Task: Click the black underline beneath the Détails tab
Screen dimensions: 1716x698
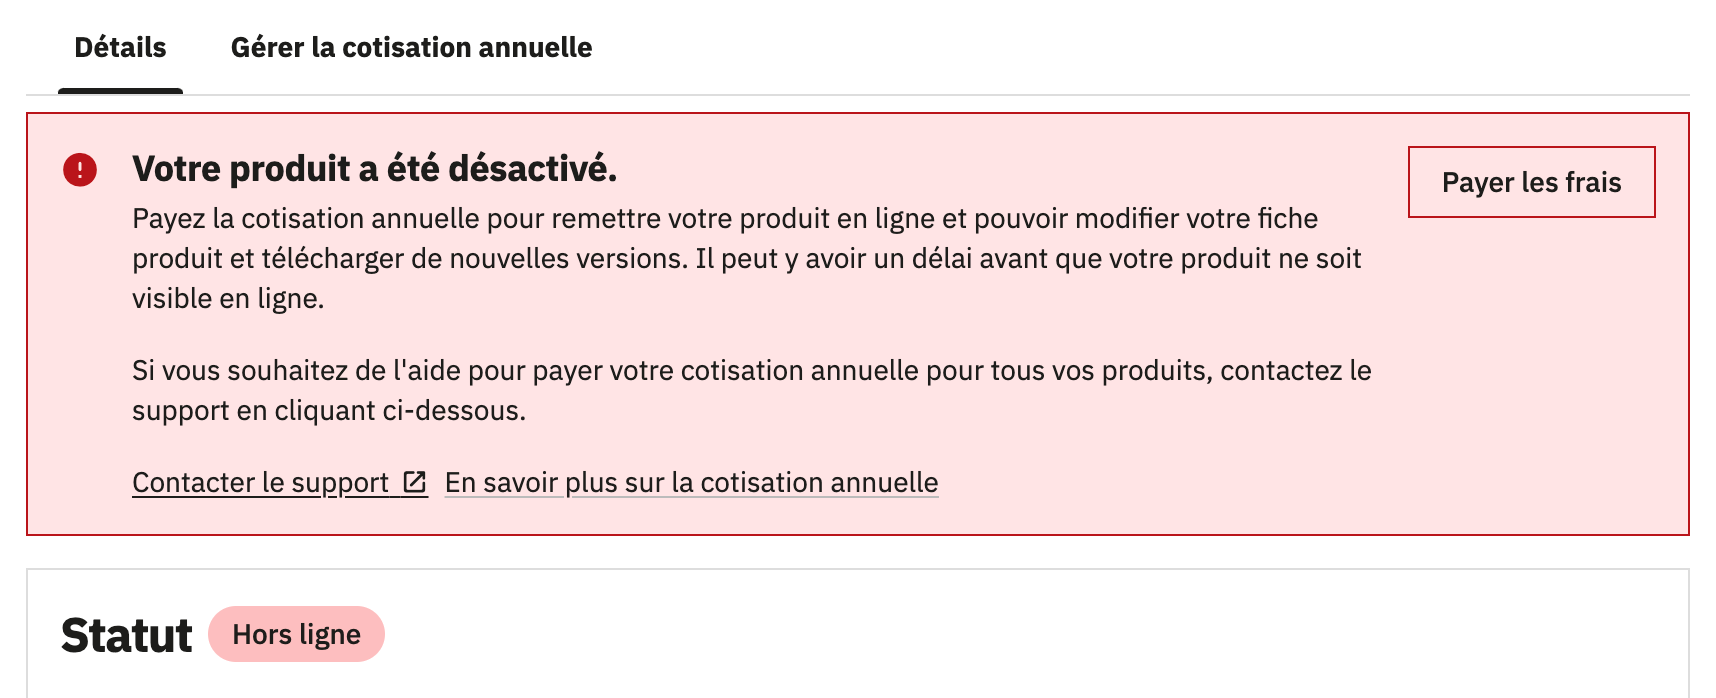Action: coord(120,91)
